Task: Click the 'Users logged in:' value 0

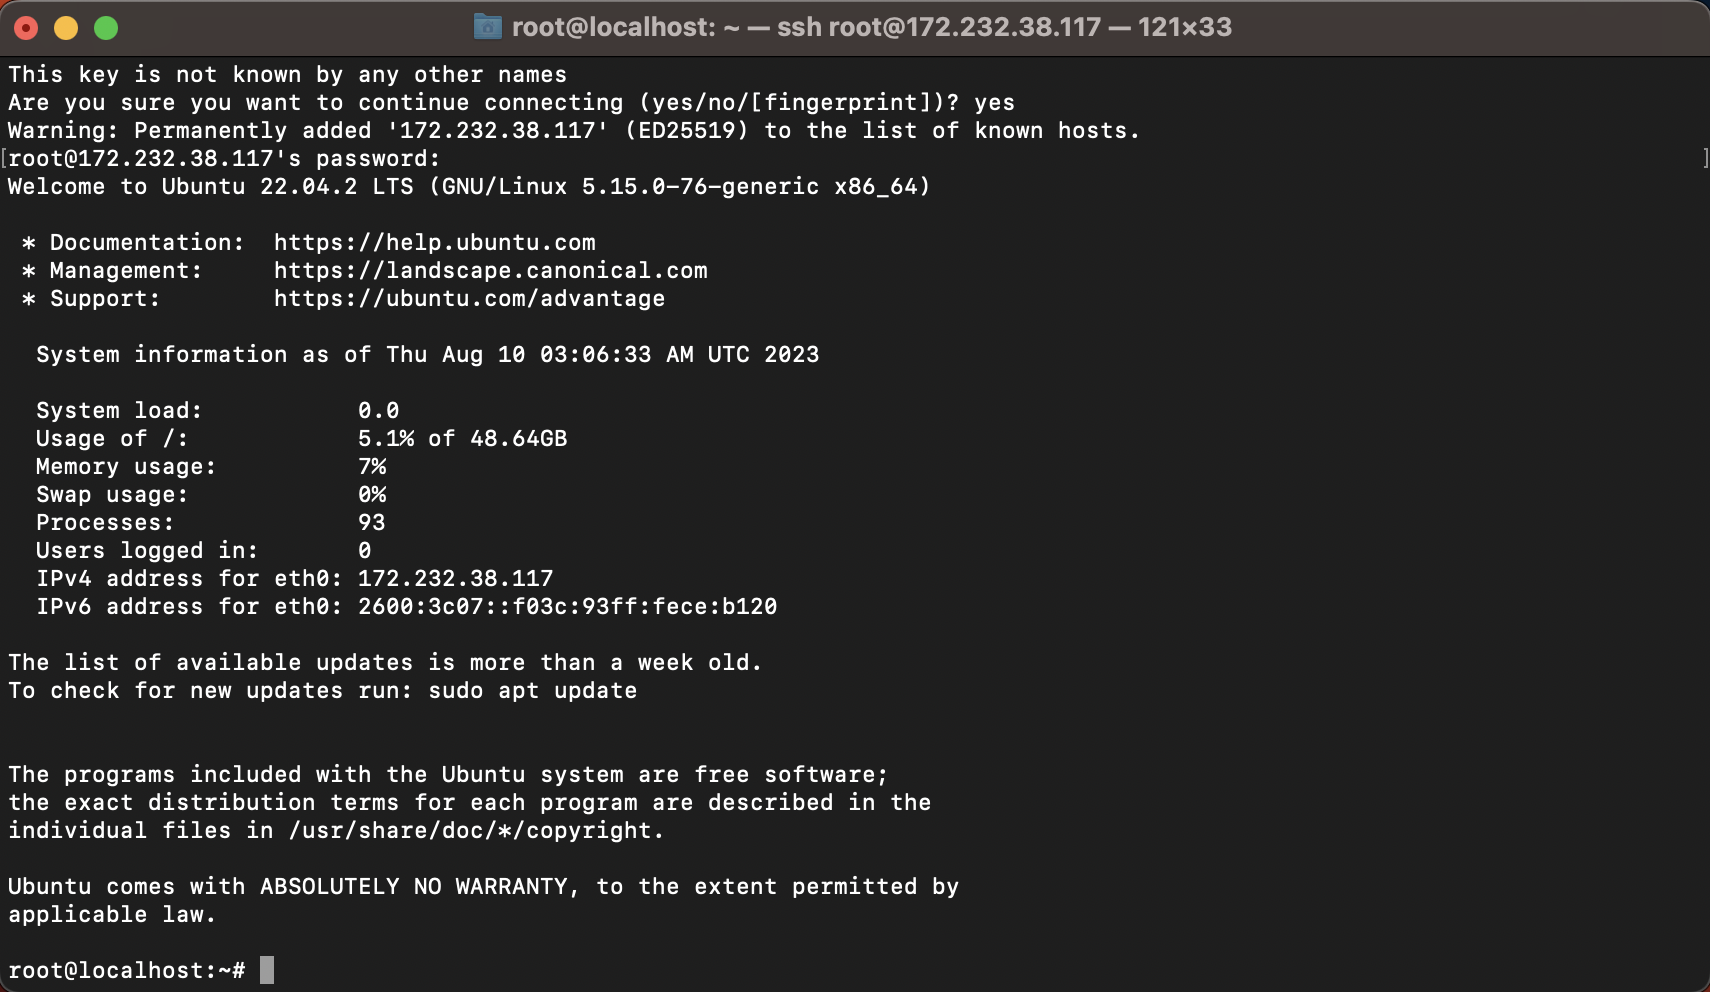Action: (x=365, y=551)
